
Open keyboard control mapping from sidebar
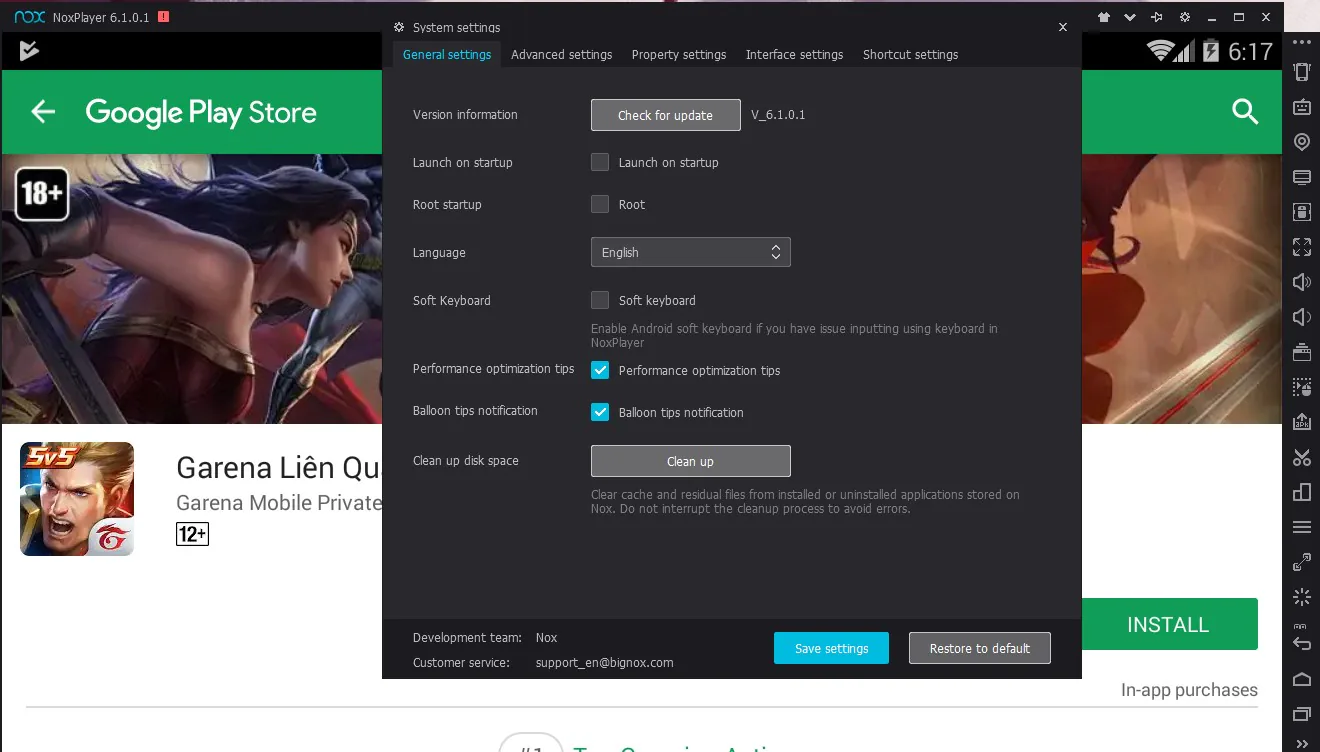1302,107
